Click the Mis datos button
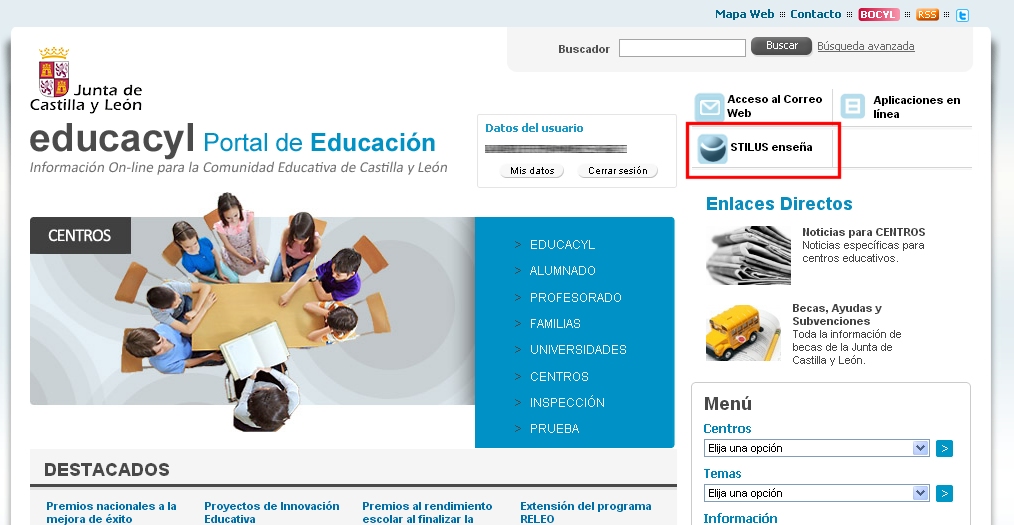Viewport: 1014px width, 525px height. 532,171
